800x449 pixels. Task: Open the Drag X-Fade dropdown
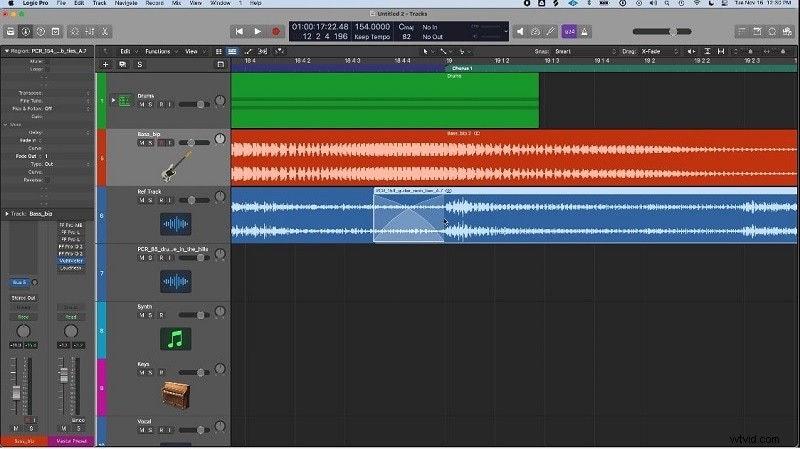660,52
